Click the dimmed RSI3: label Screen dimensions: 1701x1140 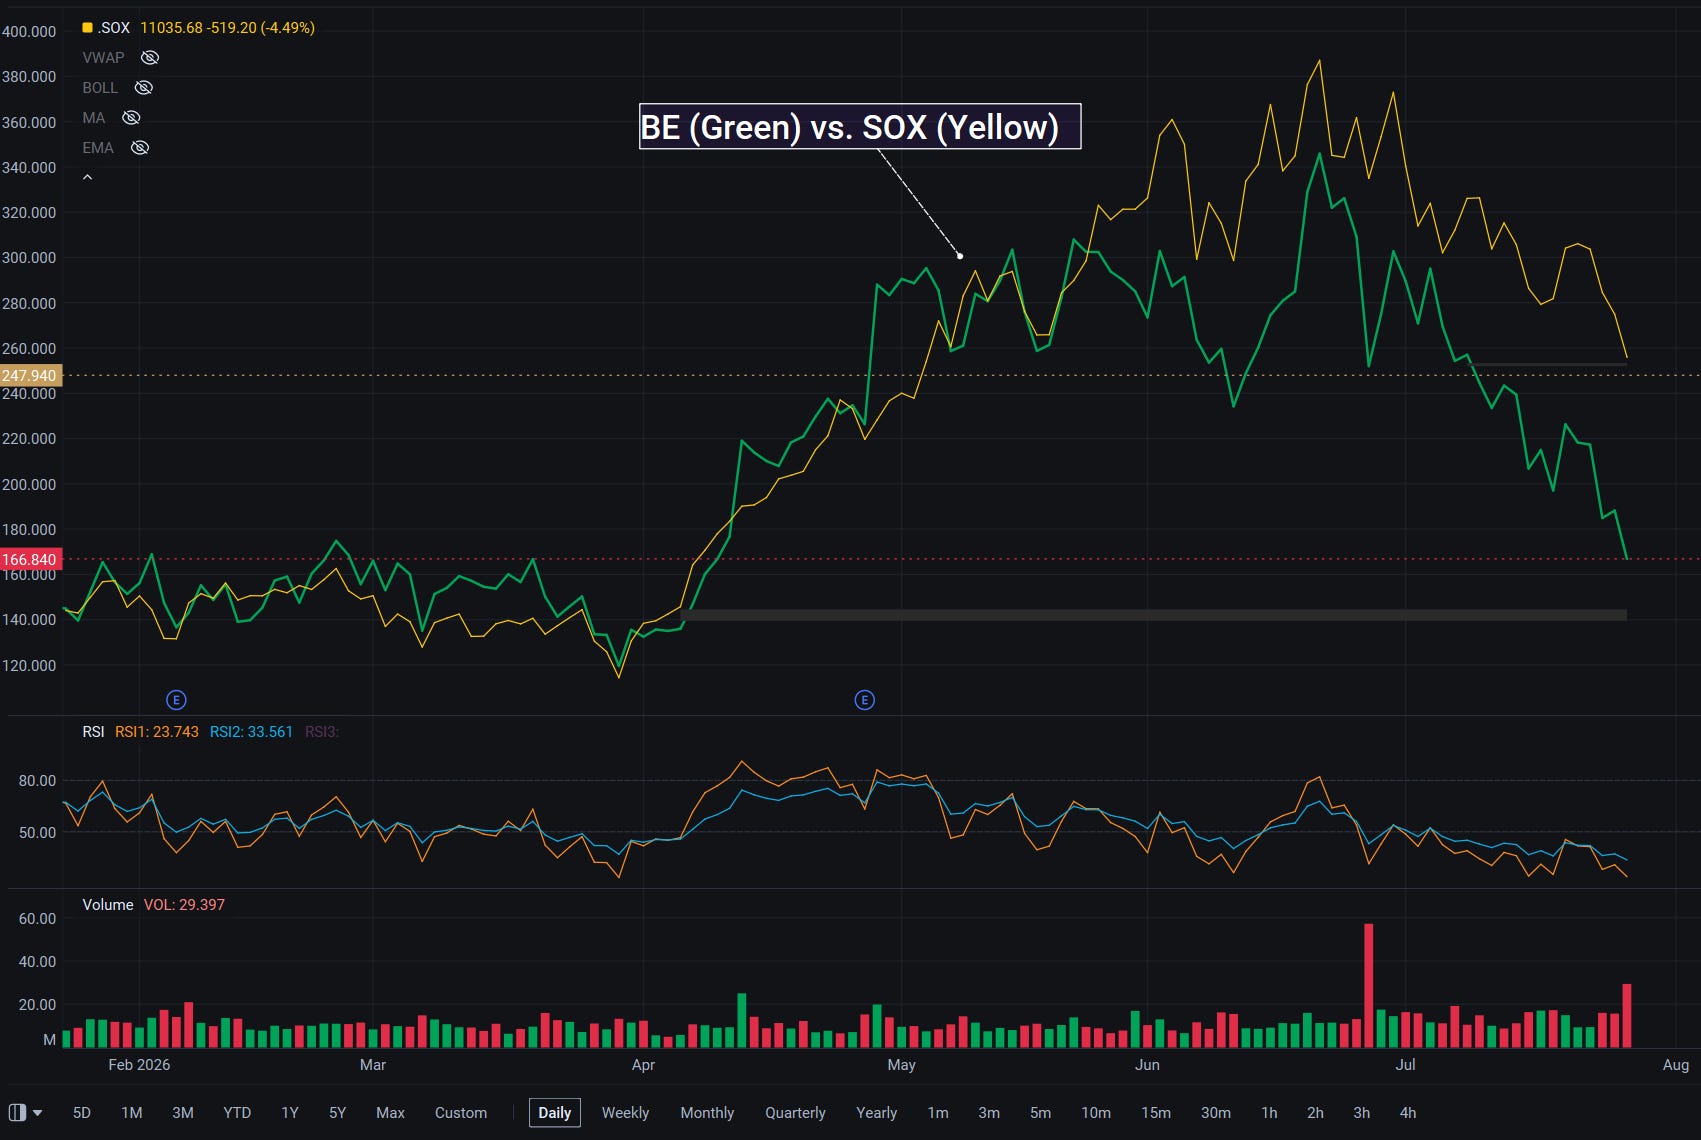(322, 732)
